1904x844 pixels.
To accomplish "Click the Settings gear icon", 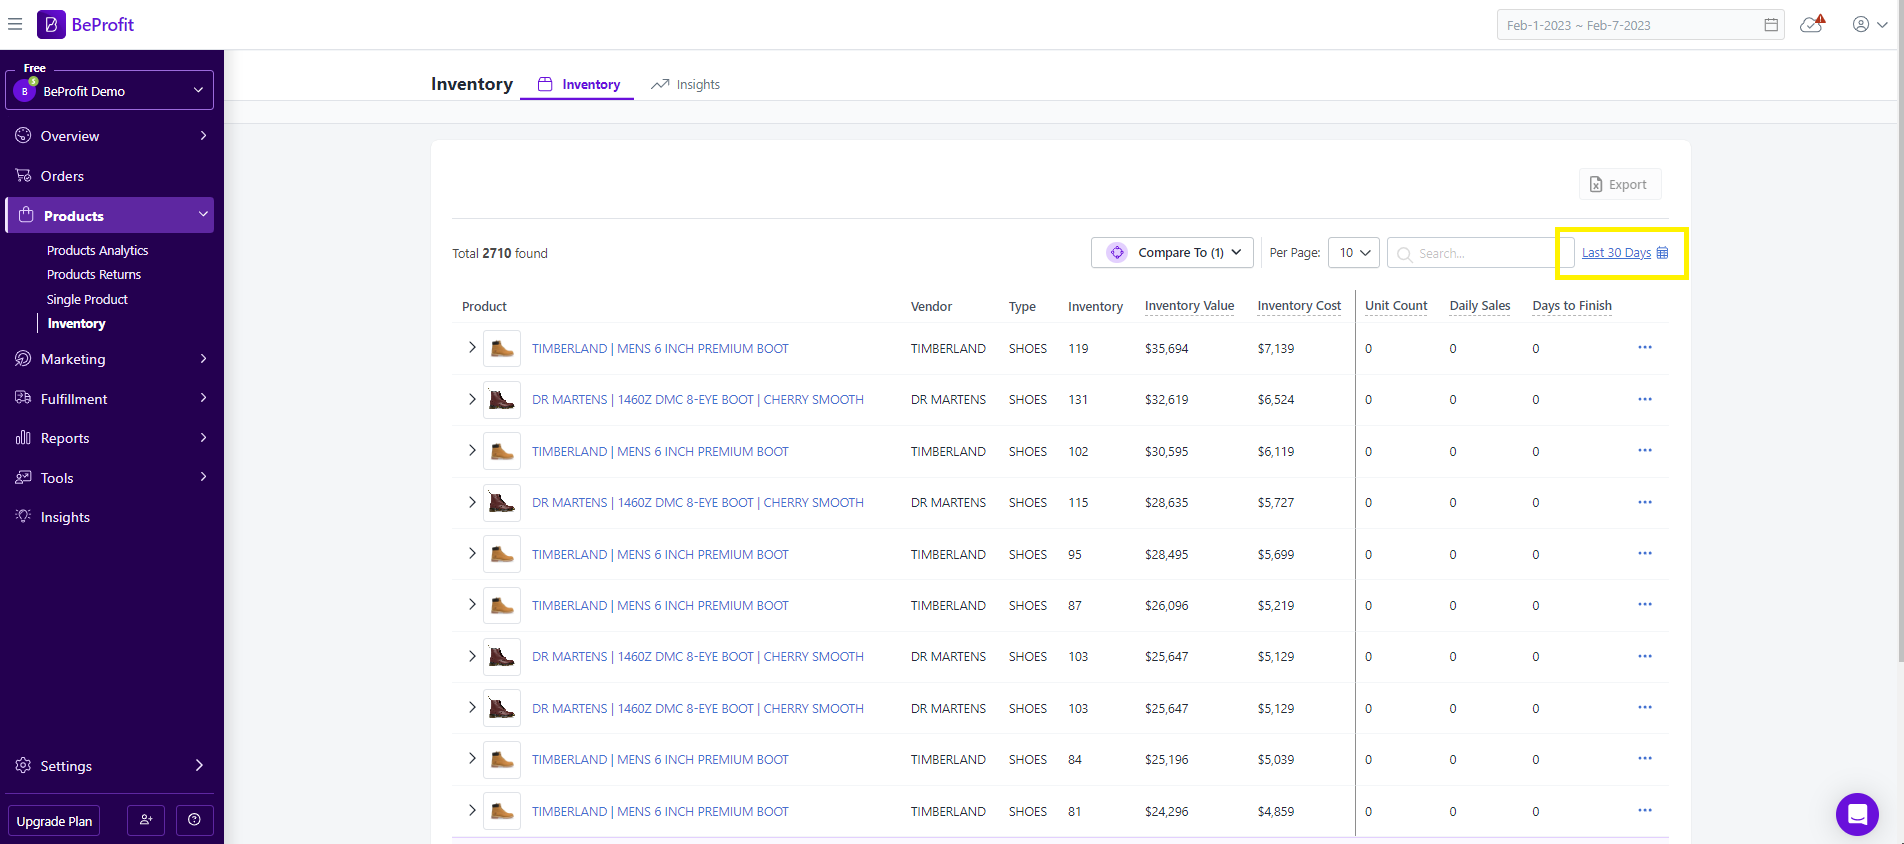I will (23, 765).
